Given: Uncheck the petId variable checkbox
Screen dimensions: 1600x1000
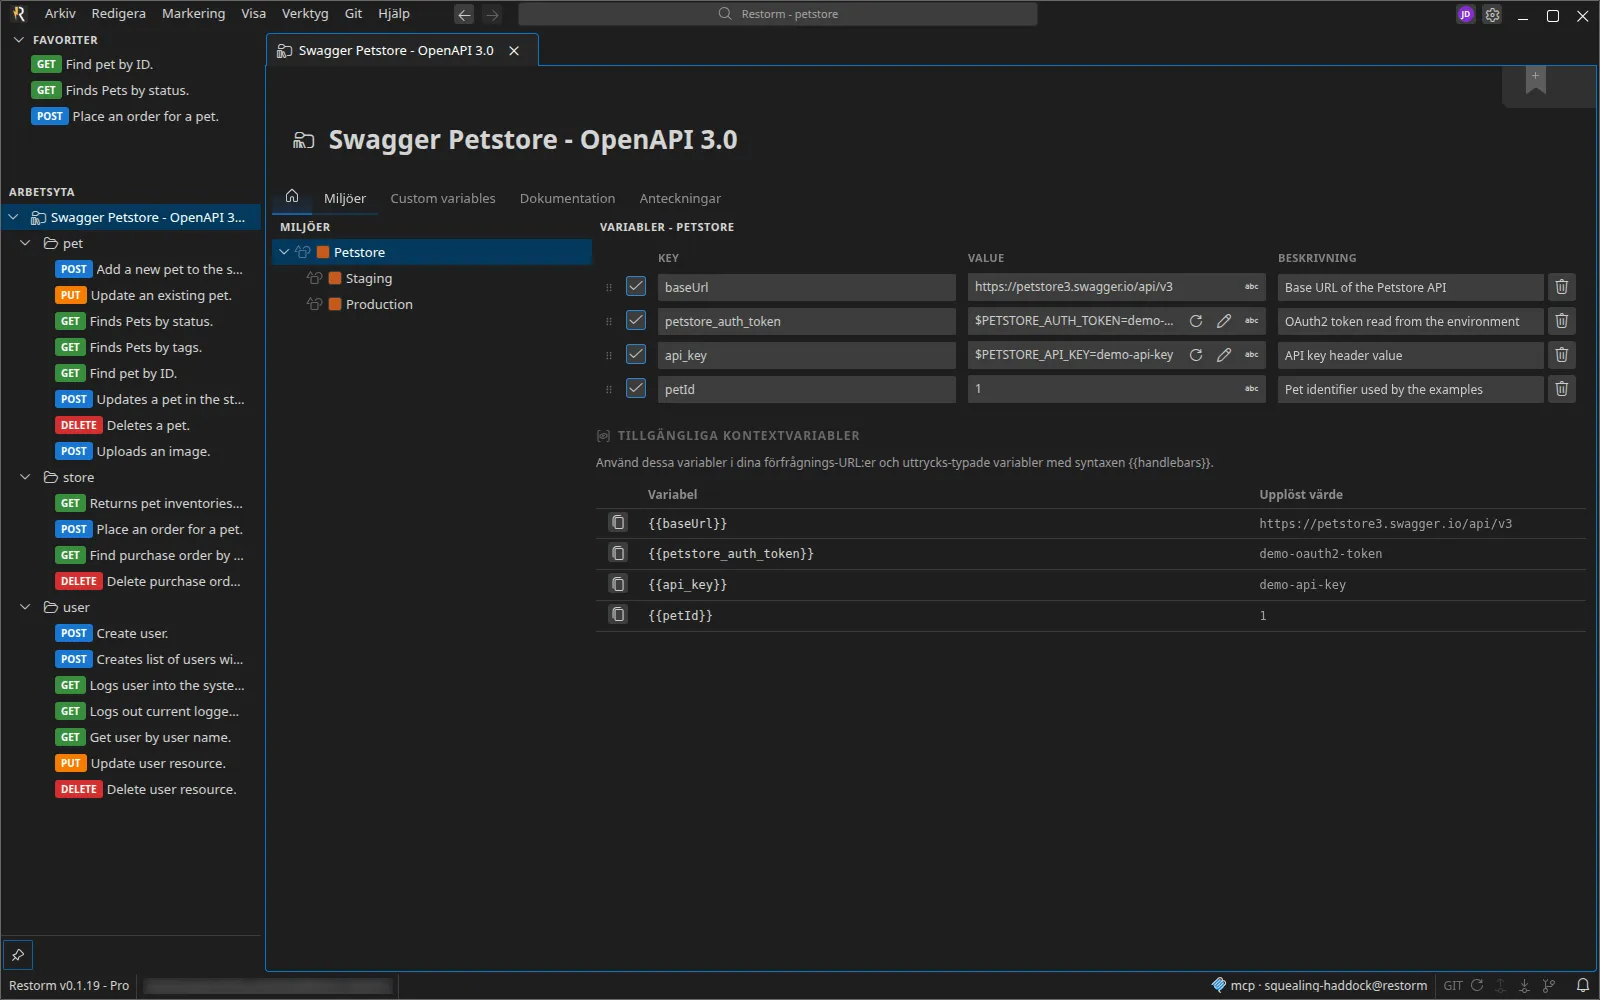Looking at the screenshot, I should pos(636,388).
